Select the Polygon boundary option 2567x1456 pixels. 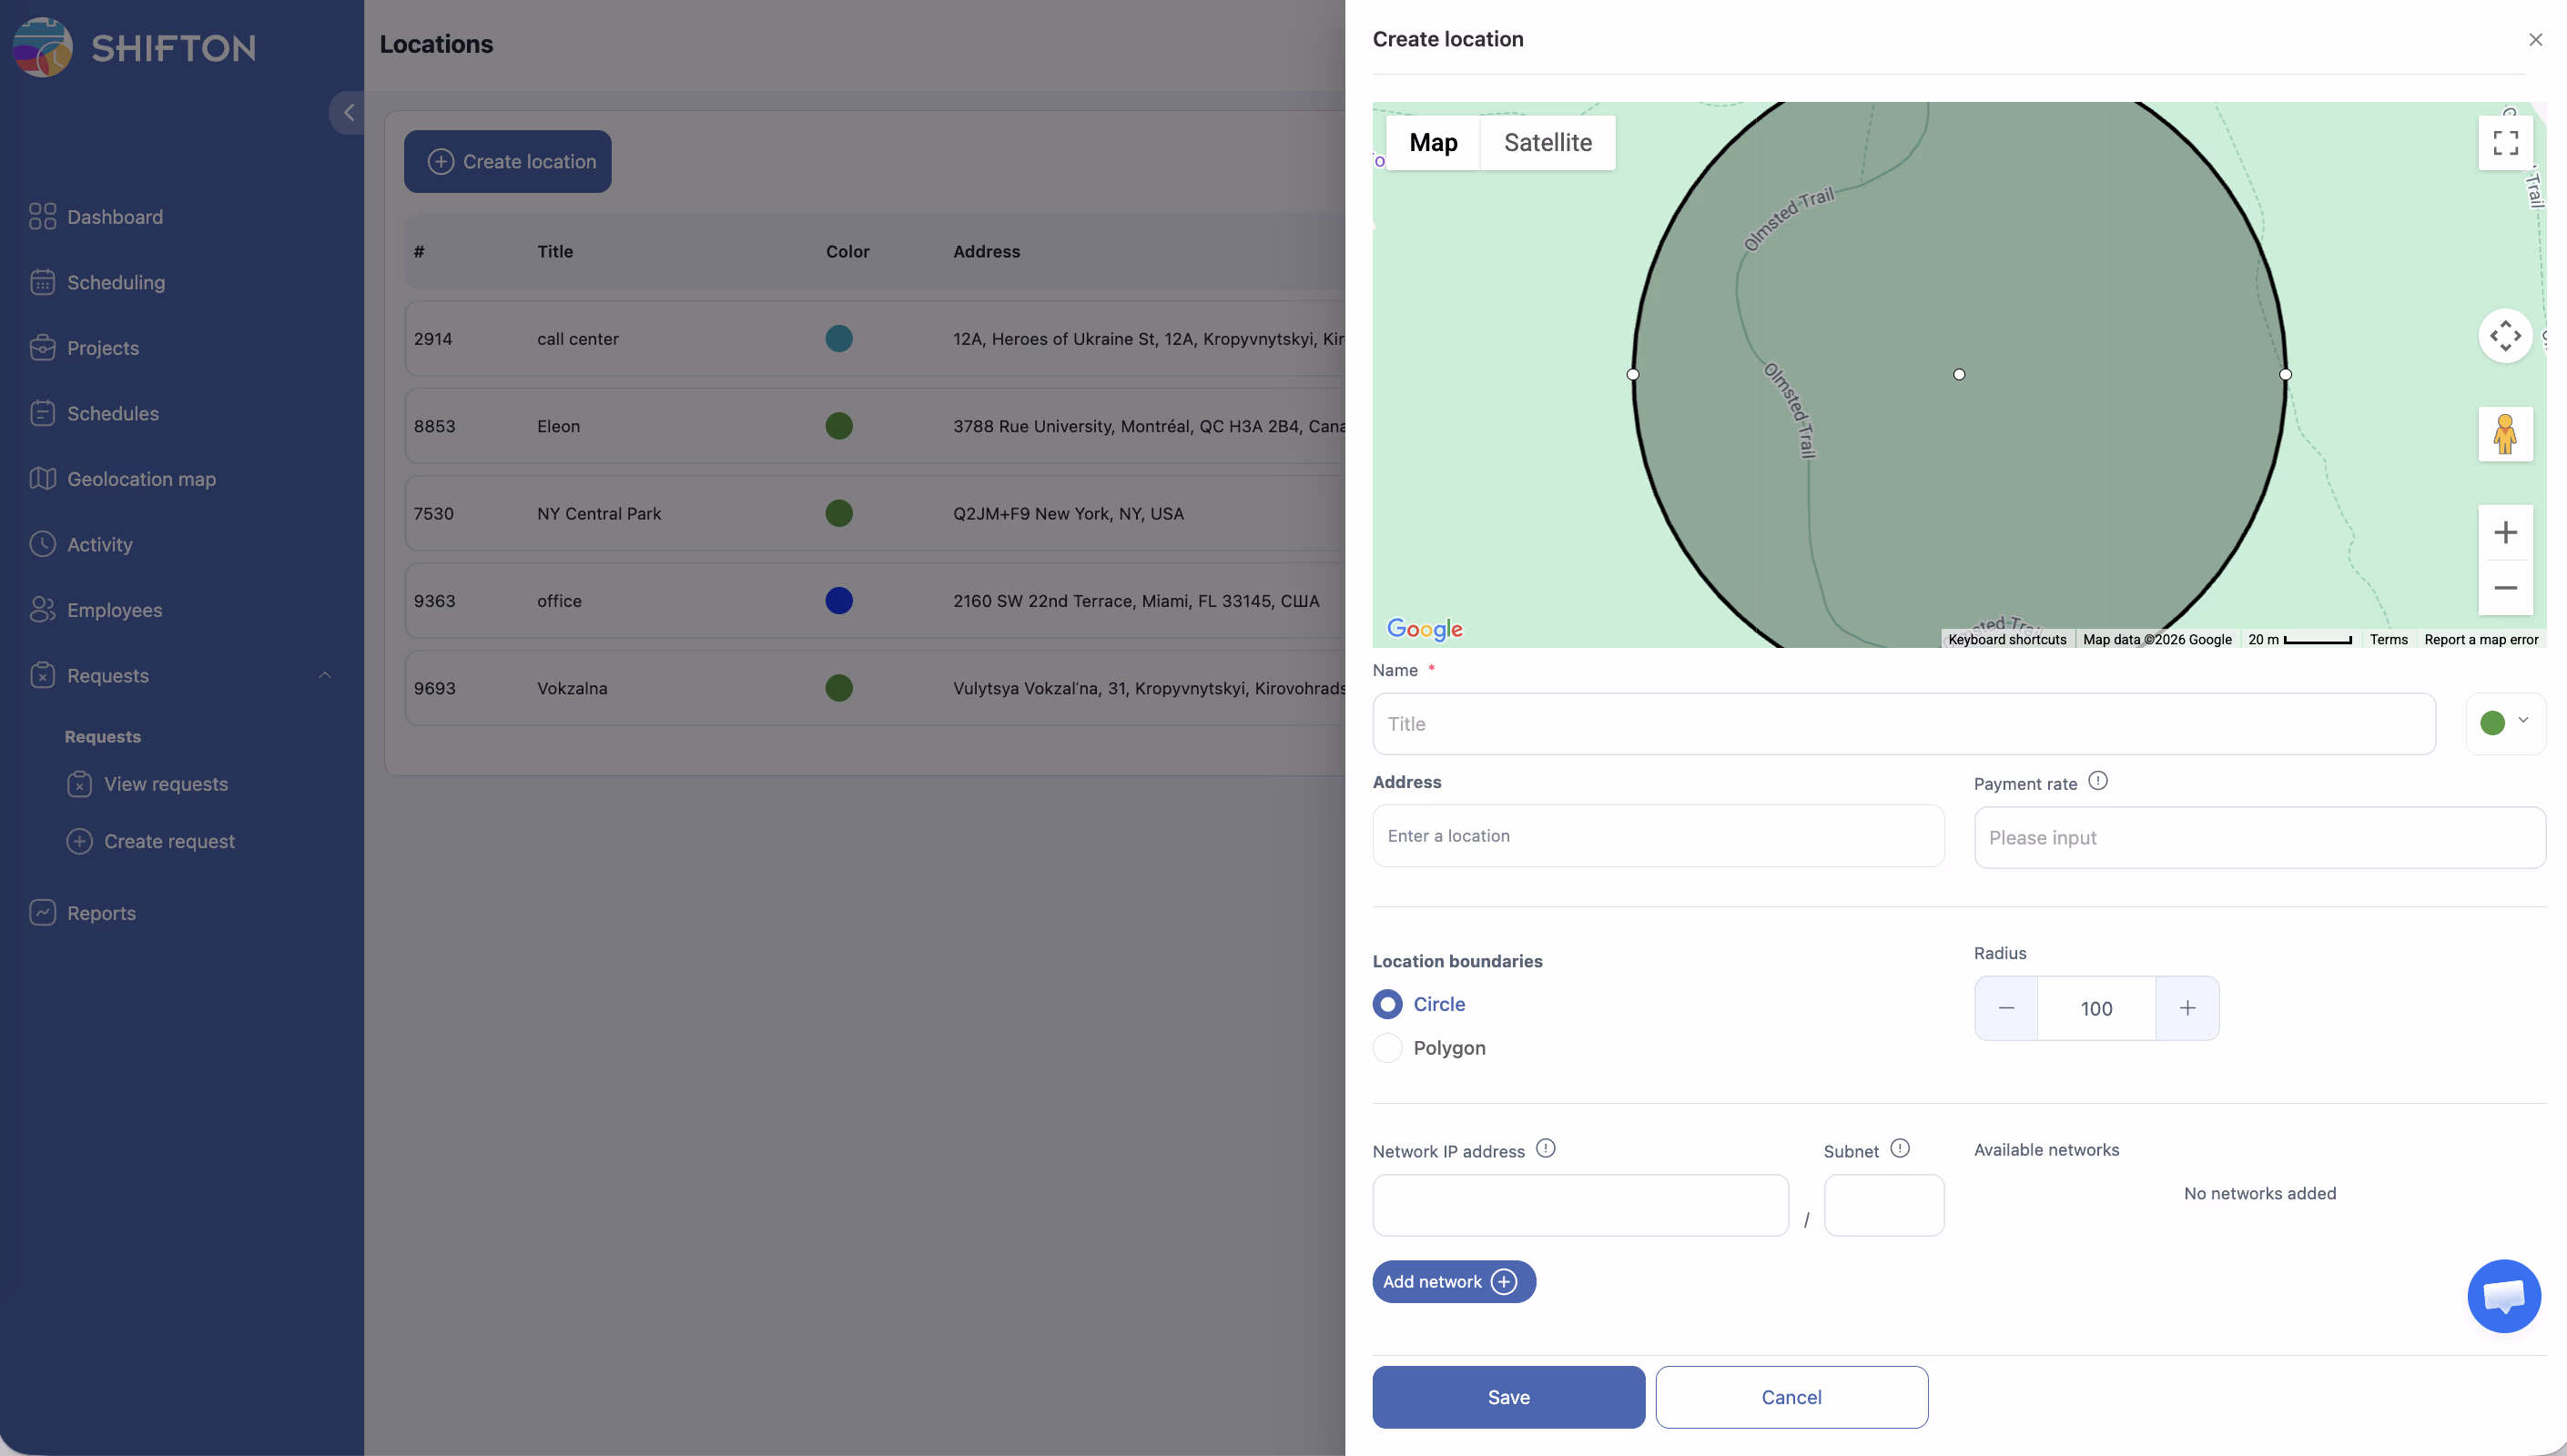click(x=1388, y=1048)
